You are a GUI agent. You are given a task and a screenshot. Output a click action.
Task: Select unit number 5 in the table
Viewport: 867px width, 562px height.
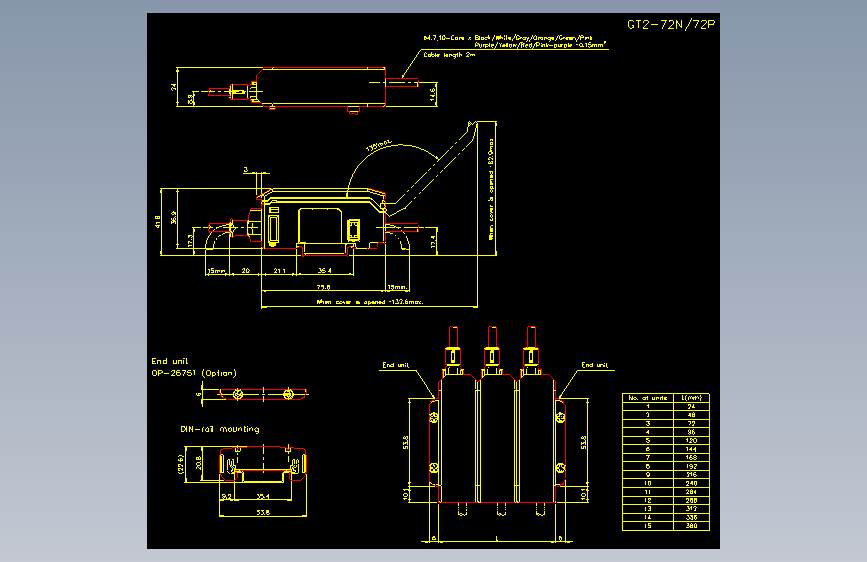tap(647, 441)
